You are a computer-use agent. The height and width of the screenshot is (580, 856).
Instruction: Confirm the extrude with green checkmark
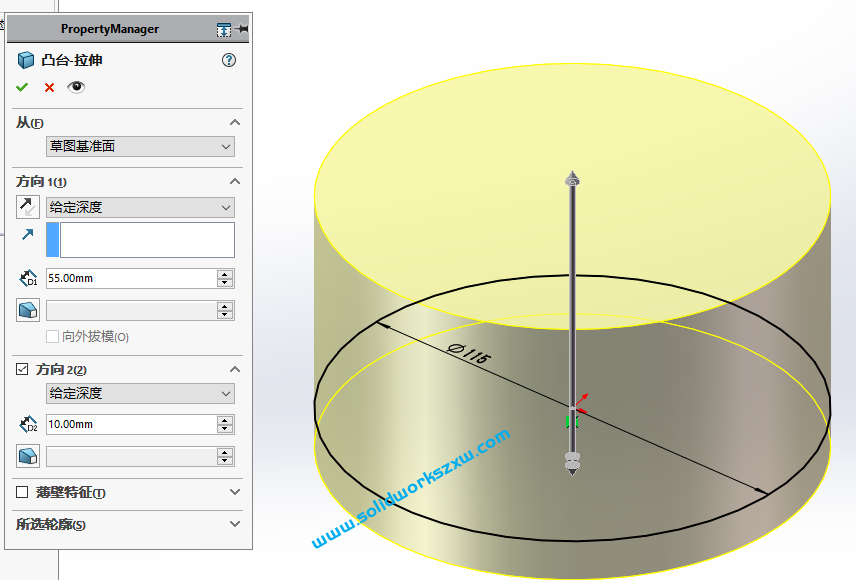point(21,86)
